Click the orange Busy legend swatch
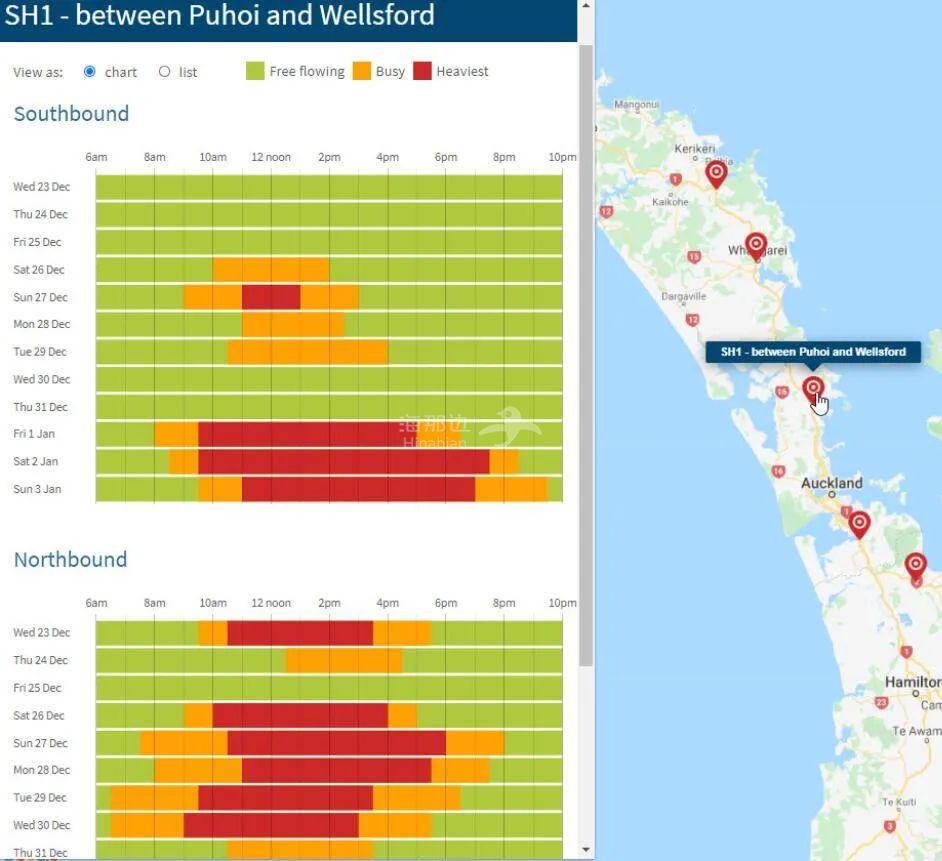The width and height of the screenshot is (942, 861). [x=361, y=71]
